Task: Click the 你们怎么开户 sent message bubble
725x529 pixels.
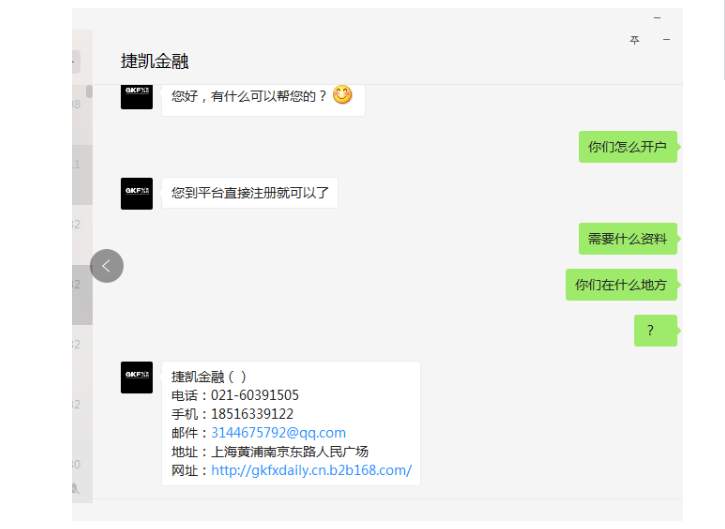Action: point(628,147)
